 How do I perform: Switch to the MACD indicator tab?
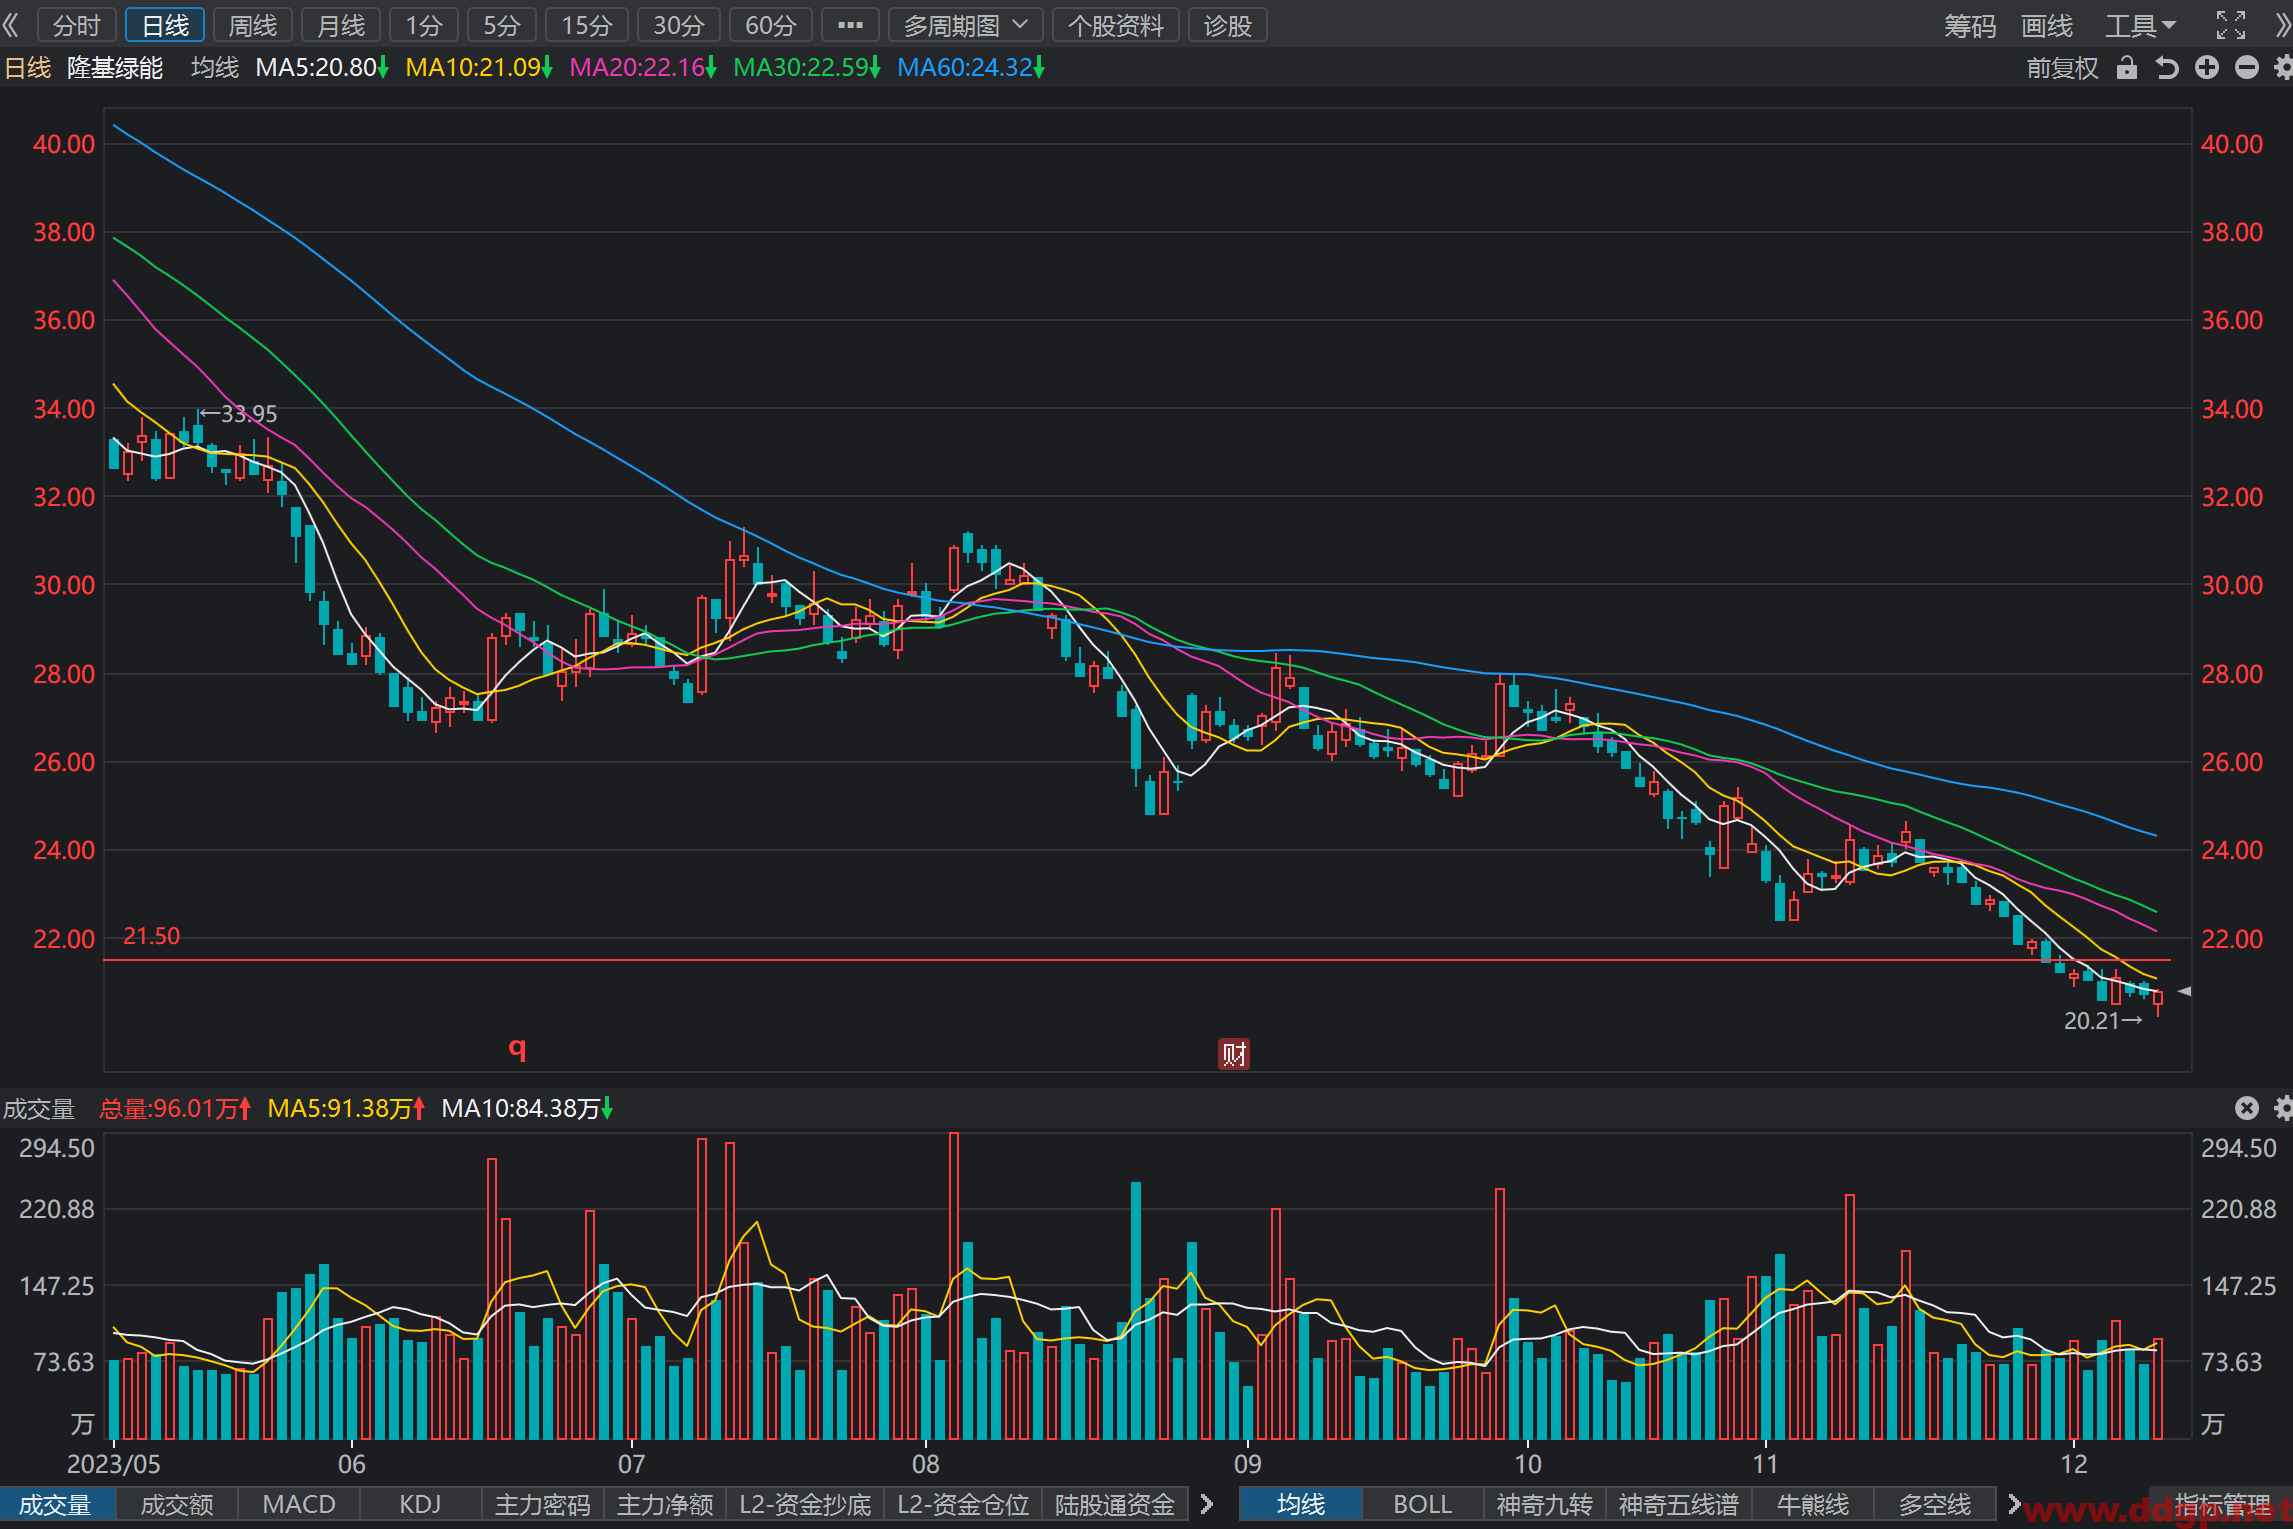[299, 1504]
